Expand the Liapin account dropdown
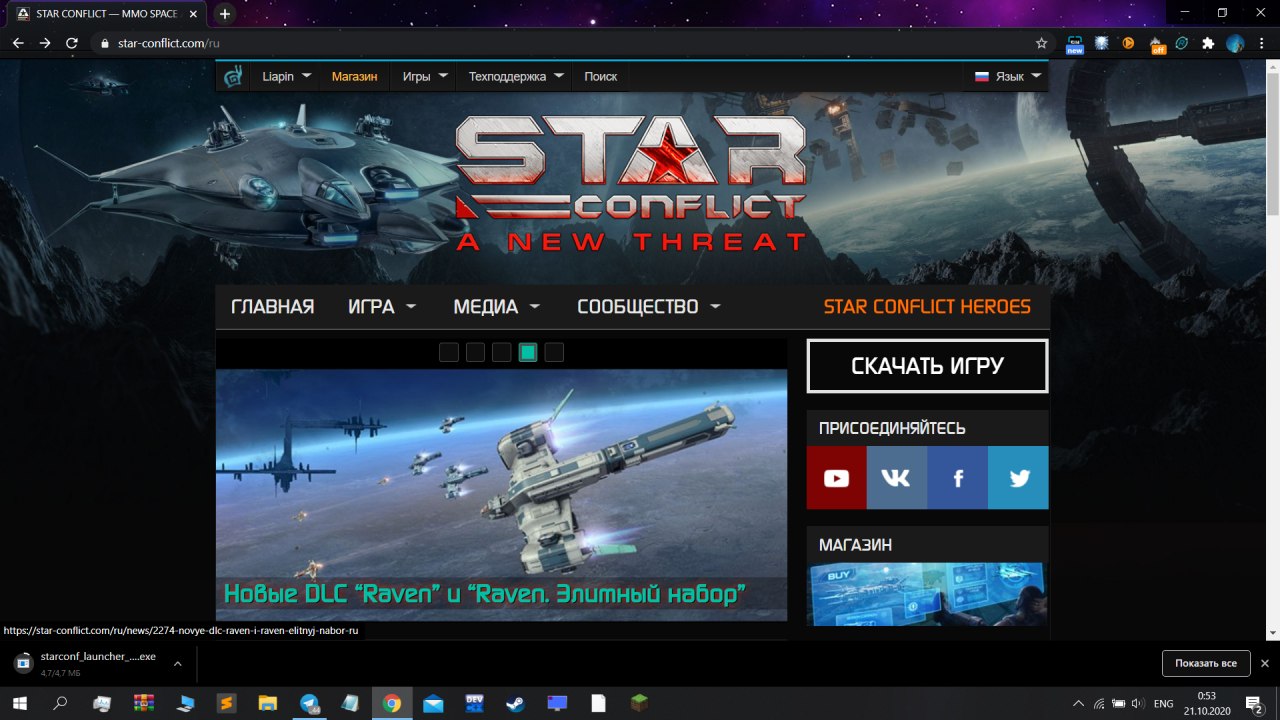This screenshot has width=1280, height=720. tap(287, 76)
